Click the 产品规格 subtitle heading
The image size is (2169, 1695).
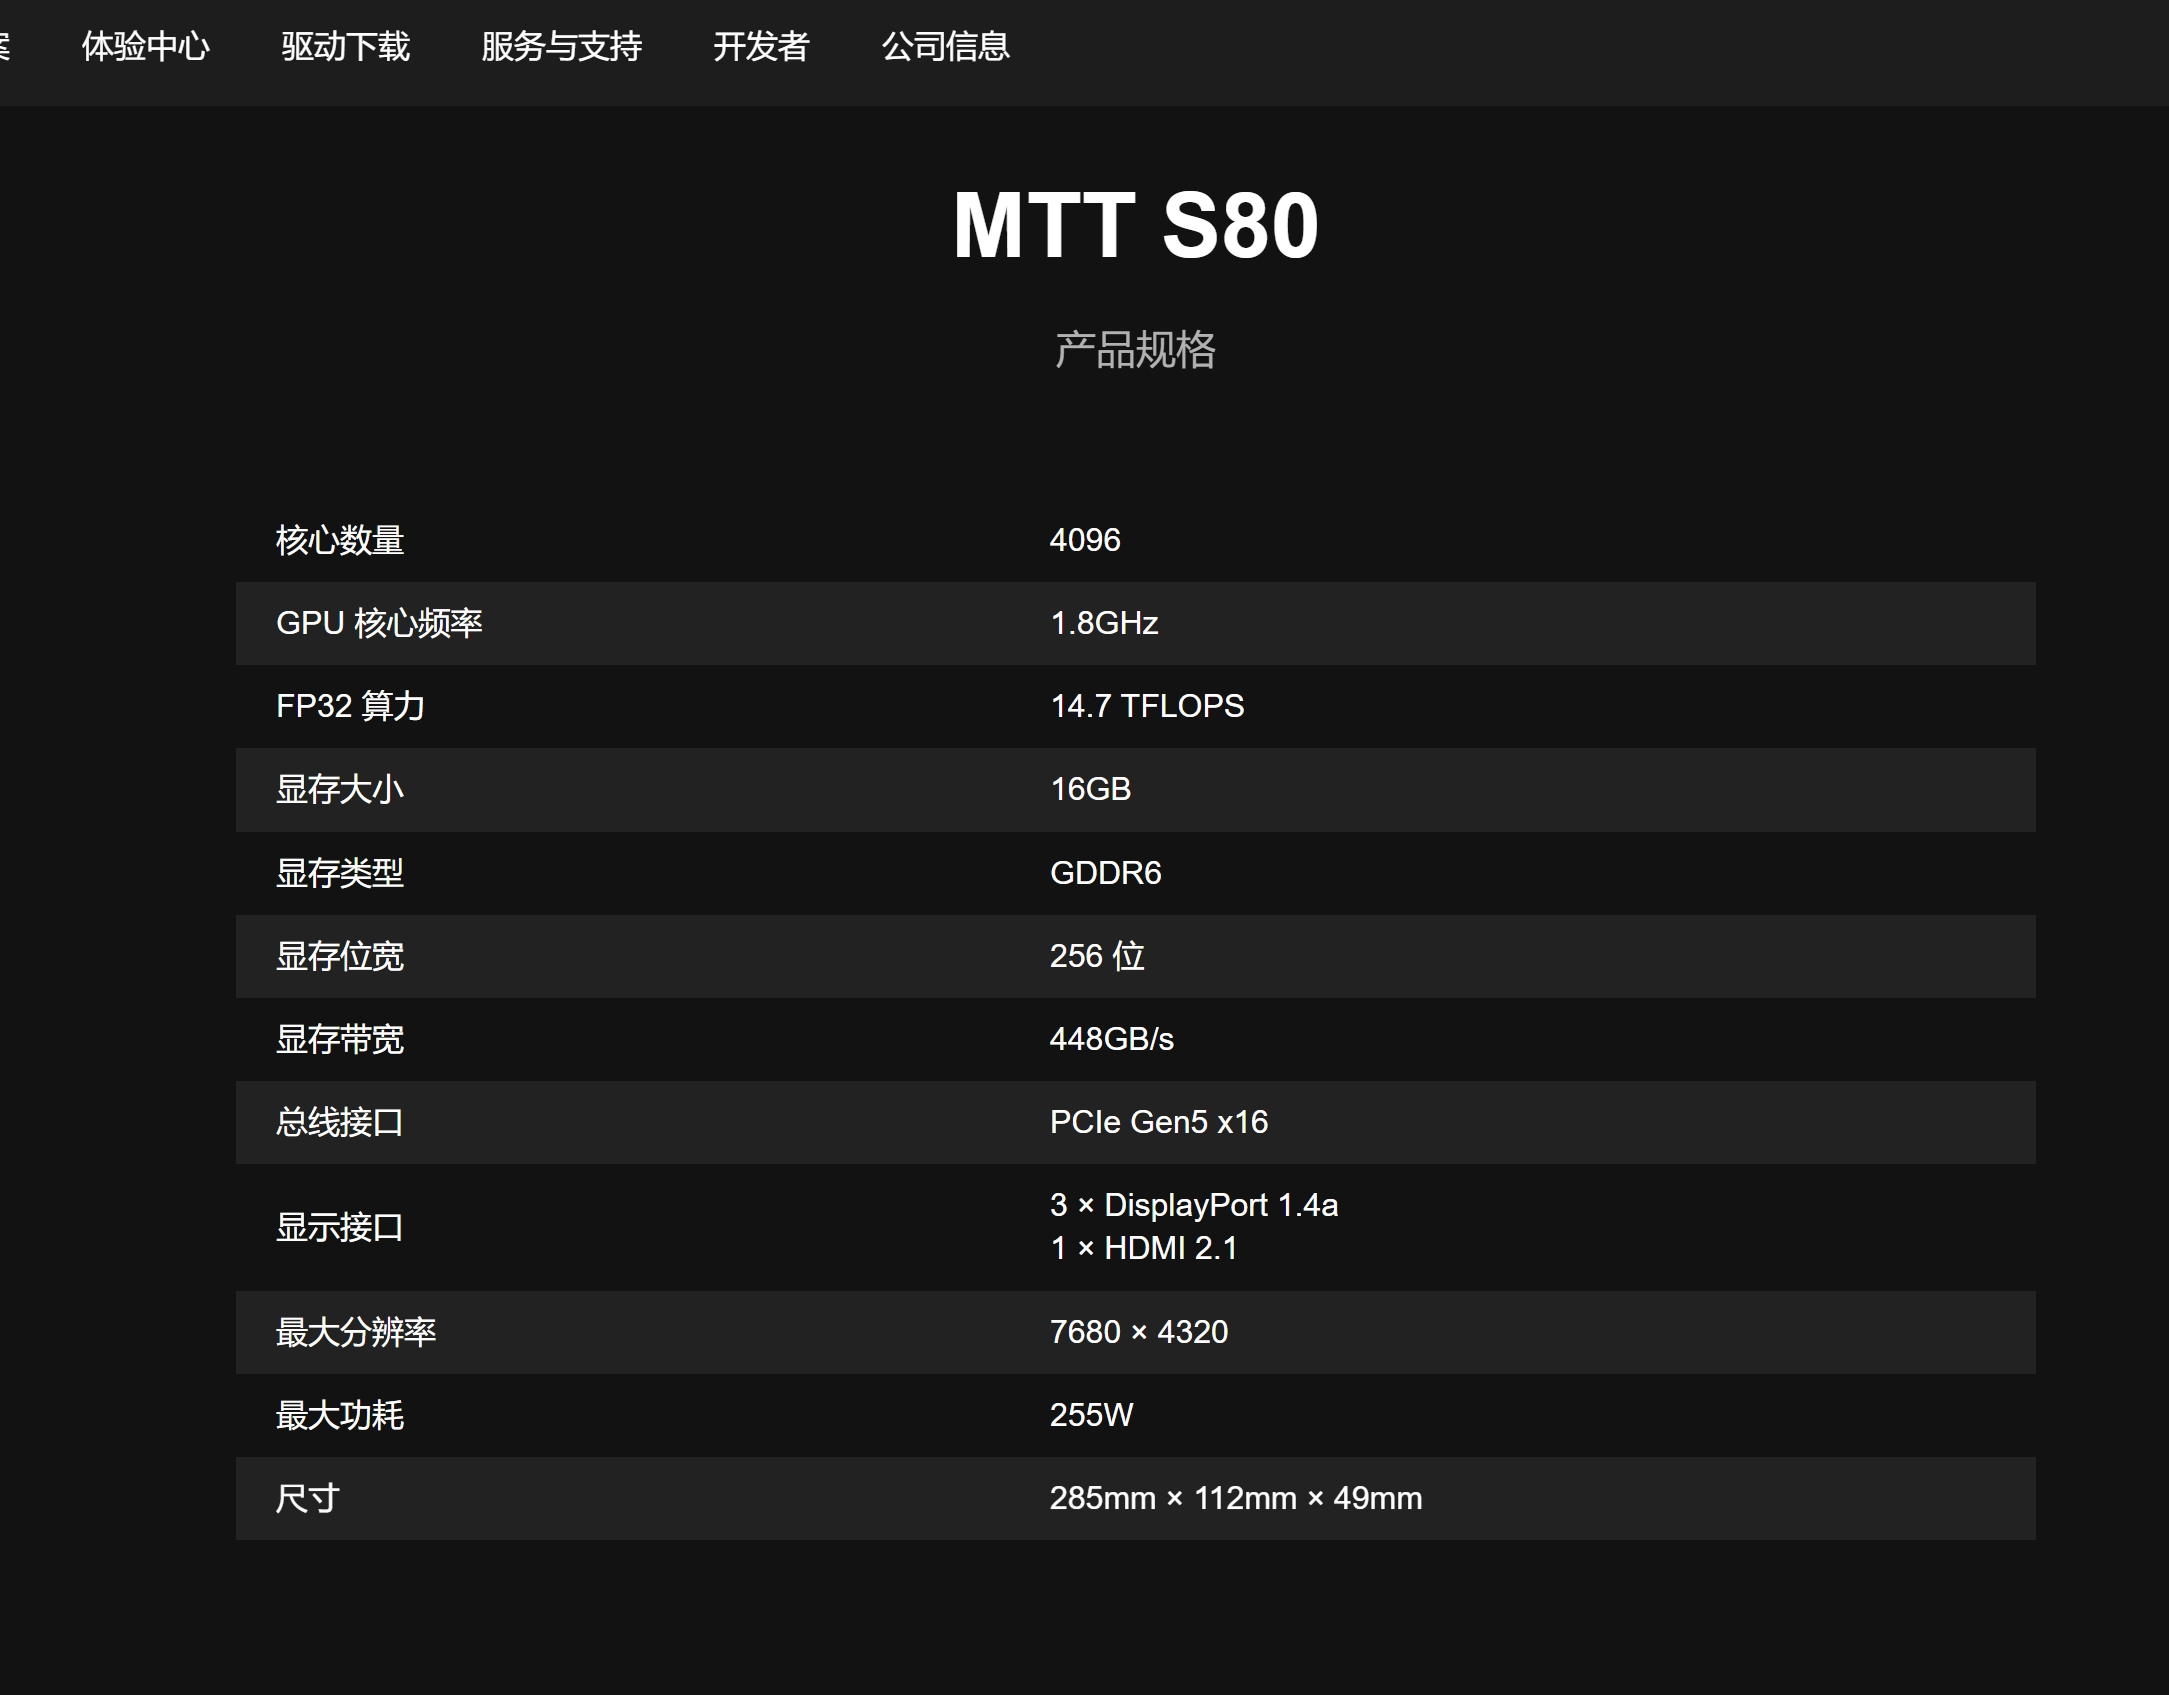coord(1135,350)
